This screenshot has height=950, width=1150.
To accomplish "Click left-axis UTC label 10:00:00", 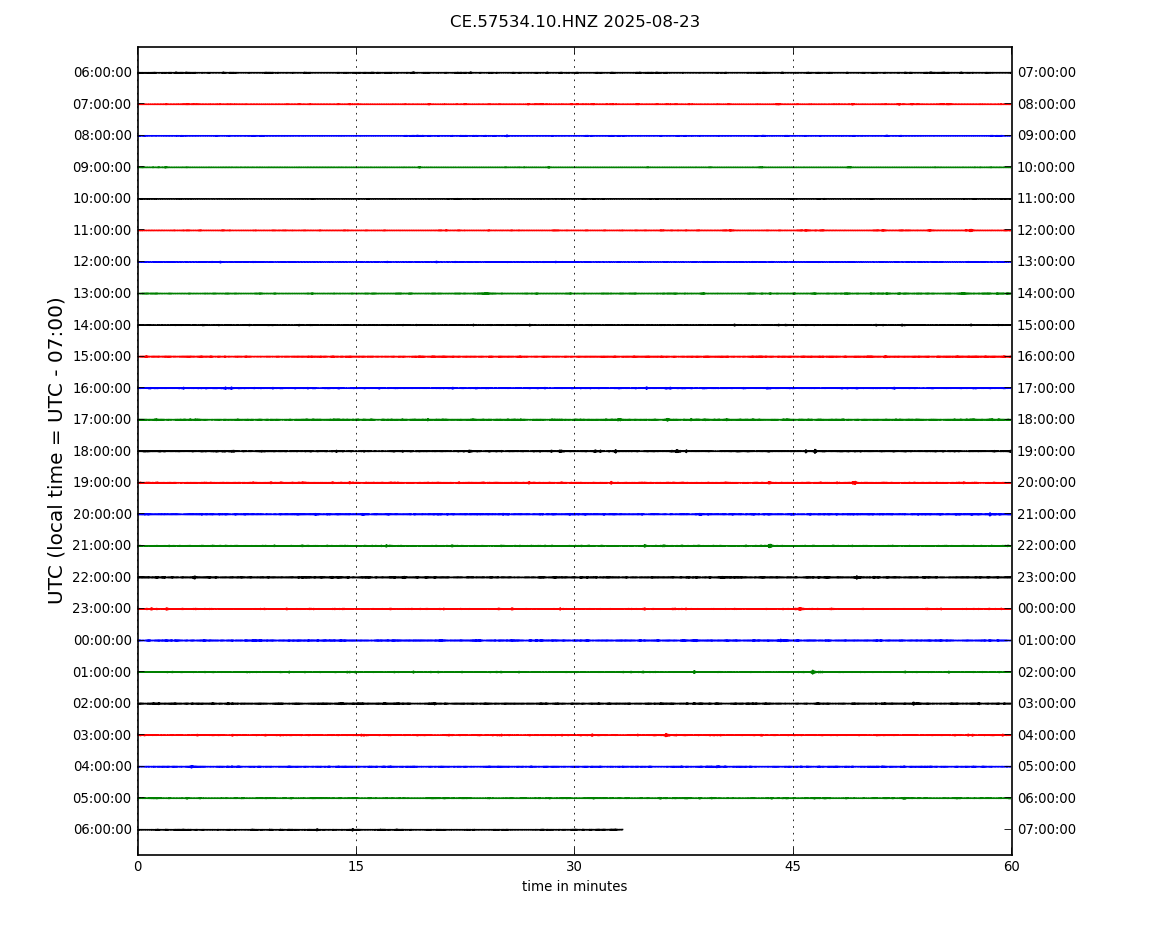I will 103,199.
